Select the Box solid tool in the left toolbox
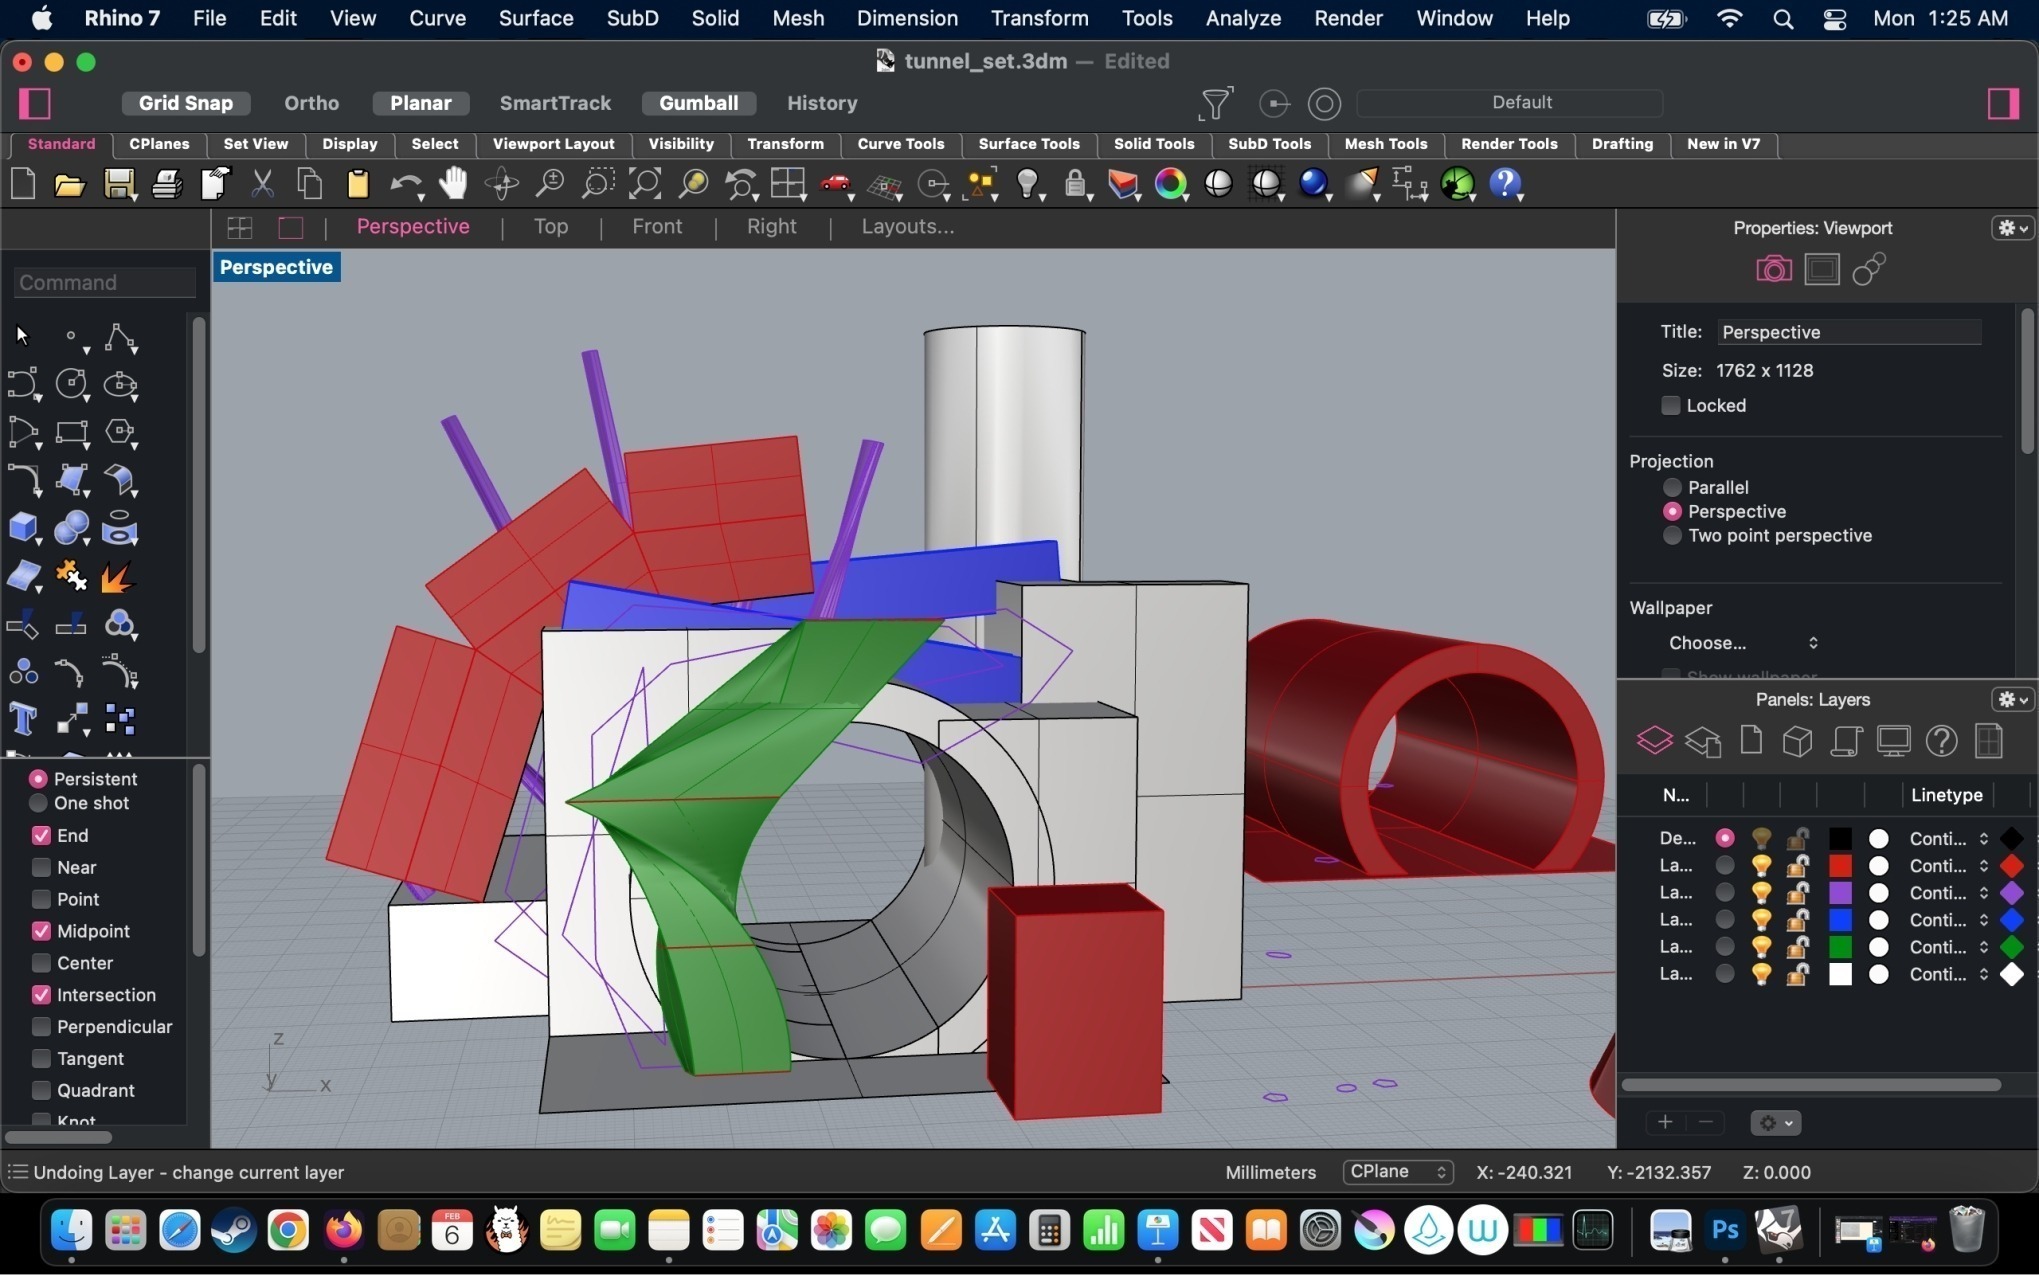Image resolution: width=2039 pixels, height=1275 pixels. coord(23,528)
